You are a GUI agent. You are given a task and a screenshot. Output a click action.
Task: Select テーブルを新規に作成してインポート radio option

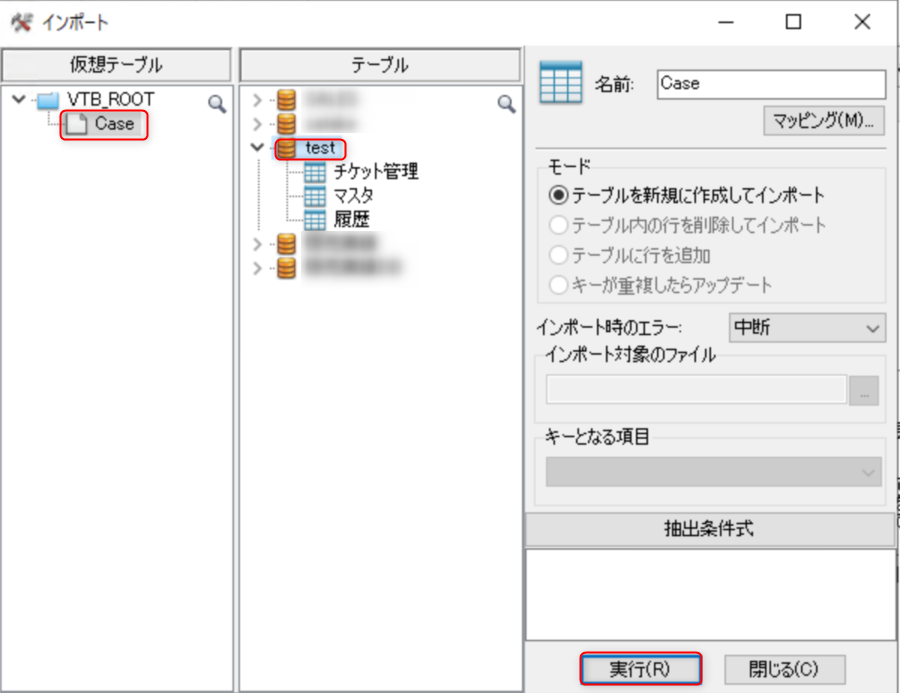tap(559, 195)
